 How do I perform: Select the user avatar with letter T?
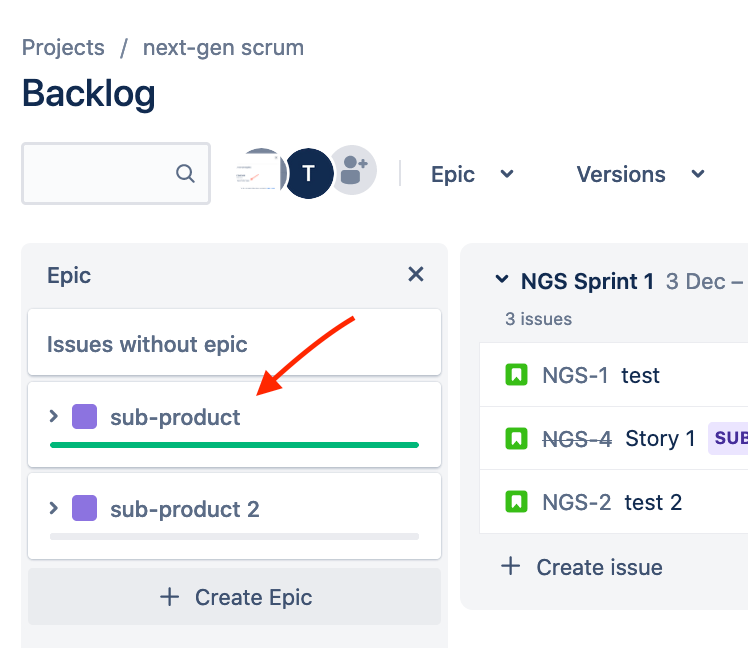309,173
